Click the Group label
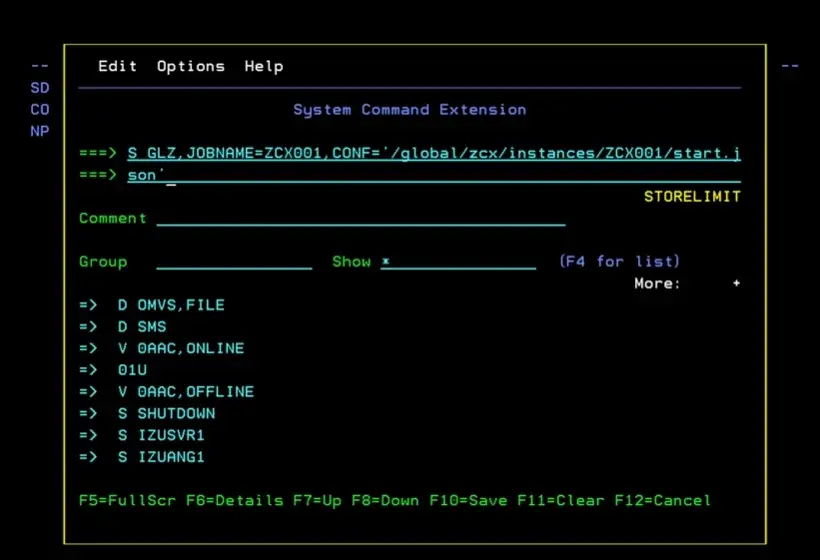 pyautogui.click(x=103, y=262)
